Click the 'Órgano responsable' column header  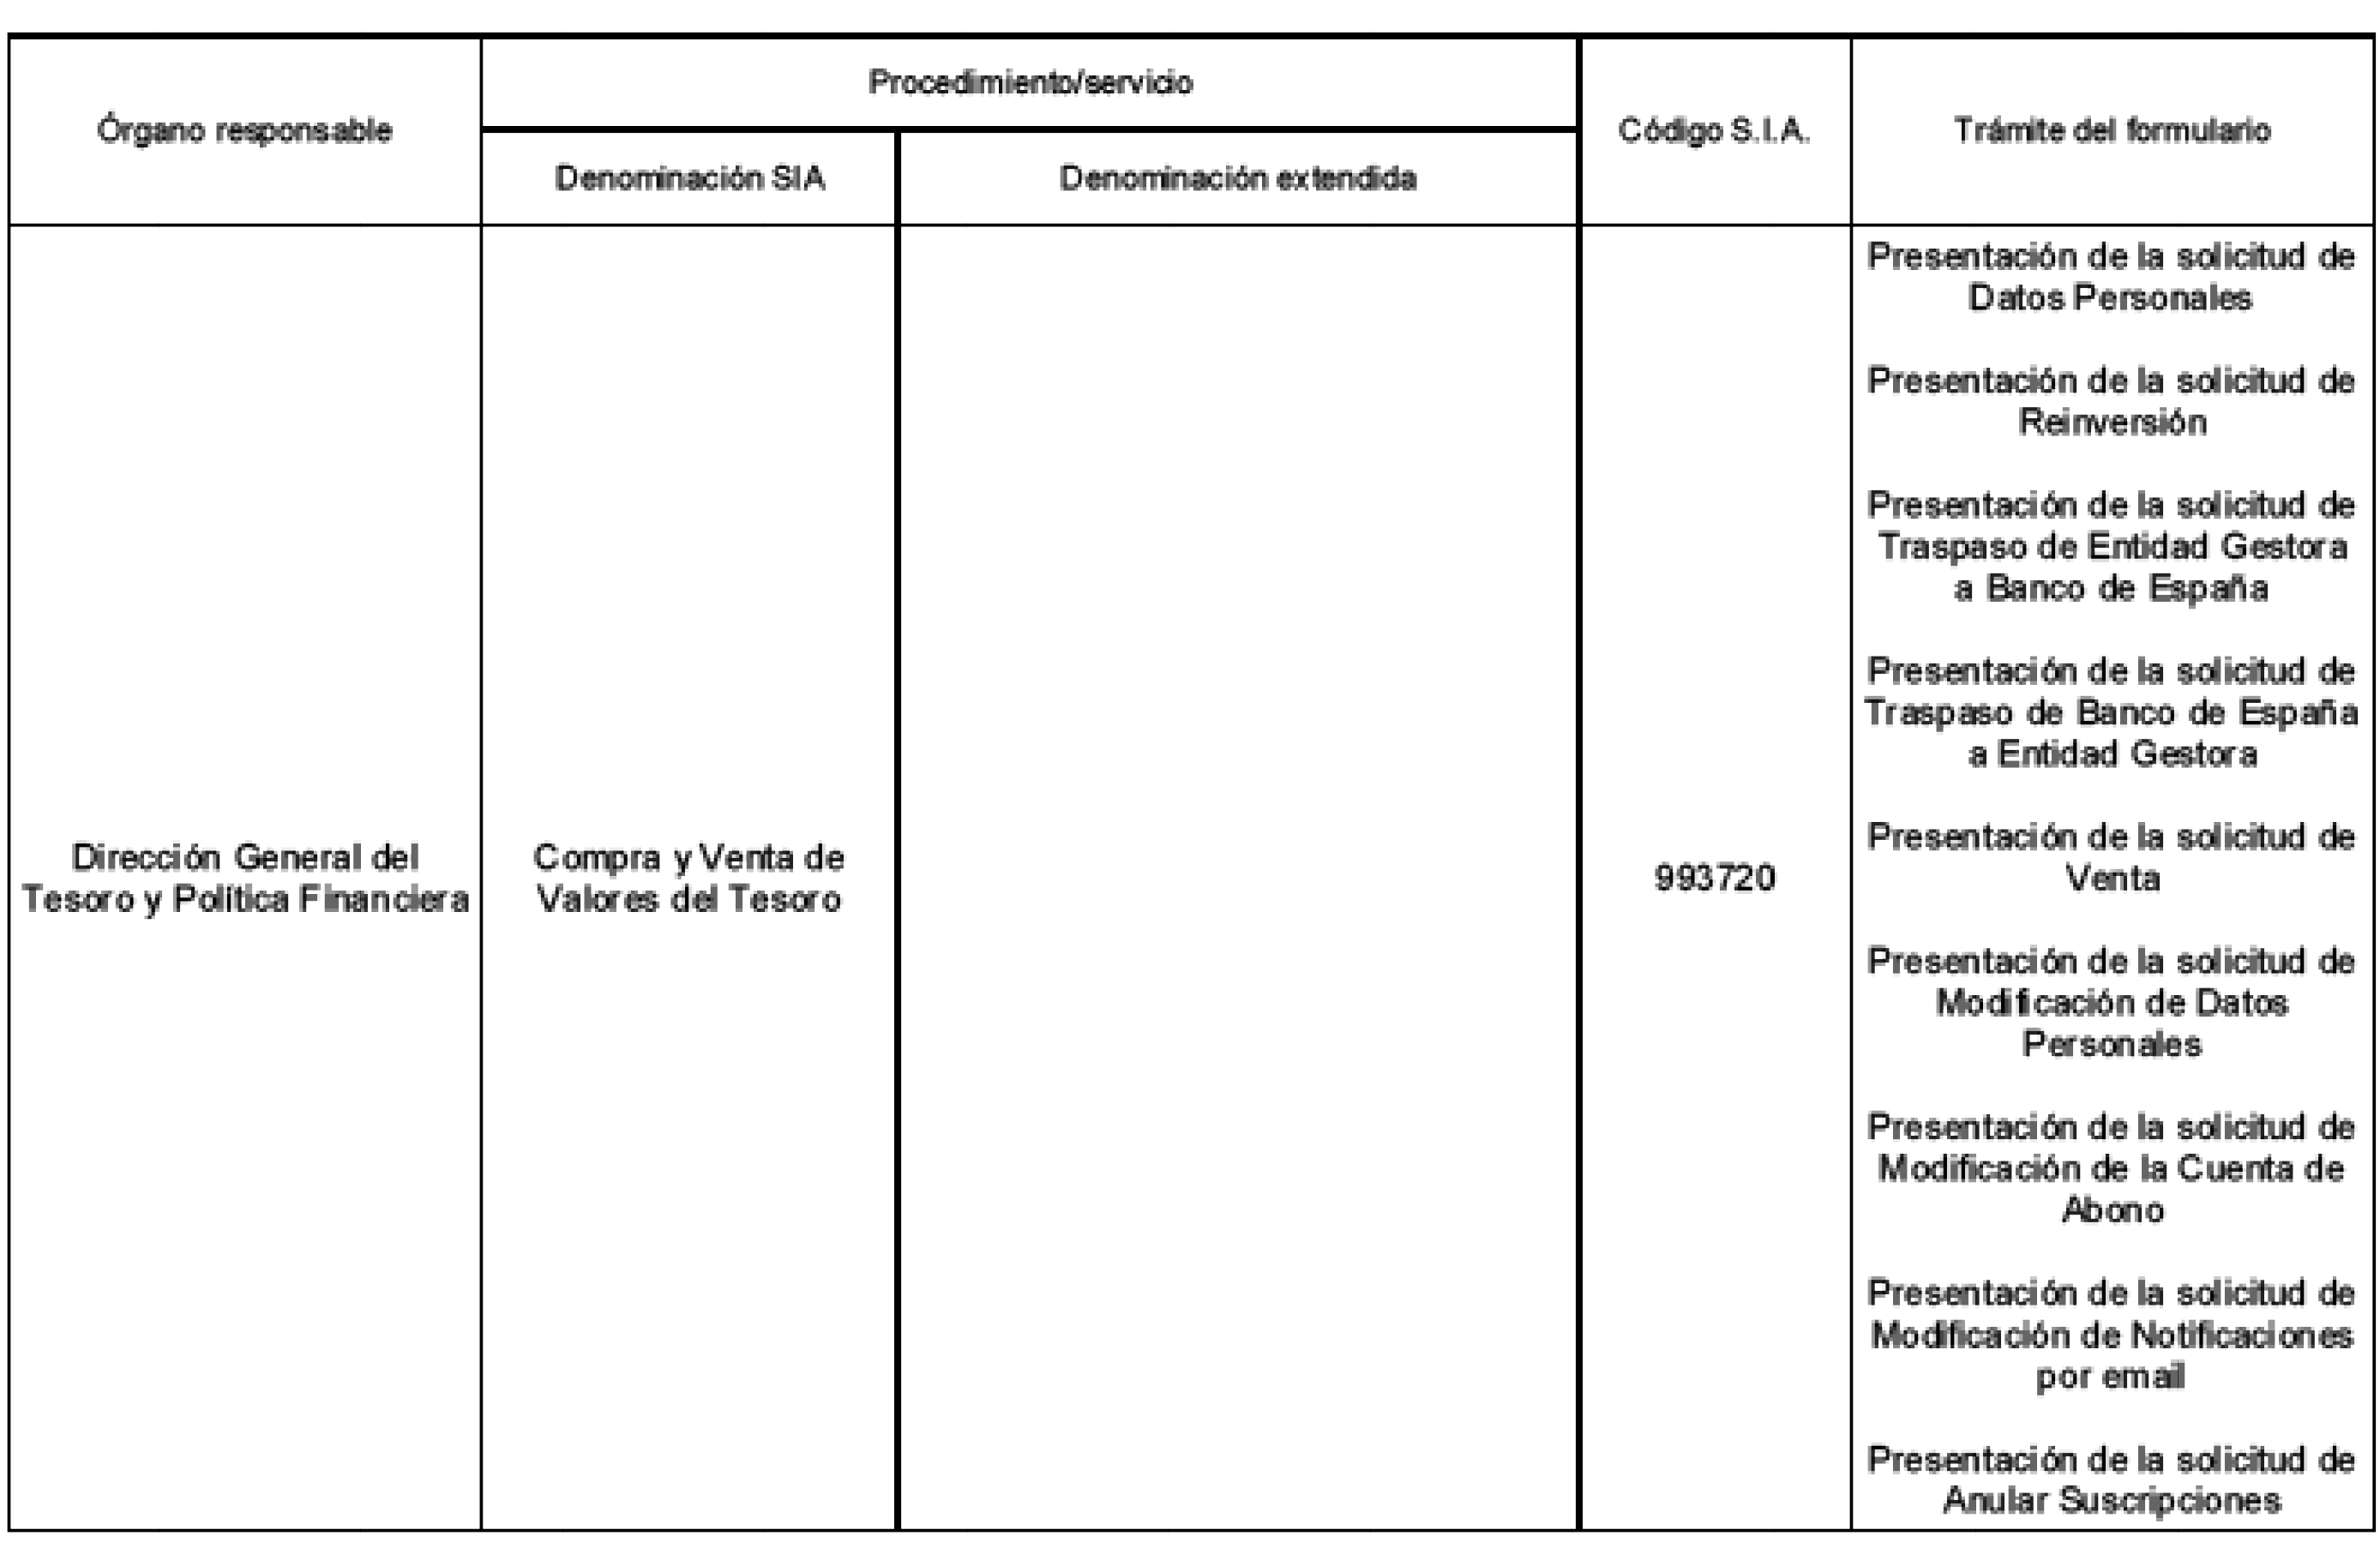click(x=245, y=130)
